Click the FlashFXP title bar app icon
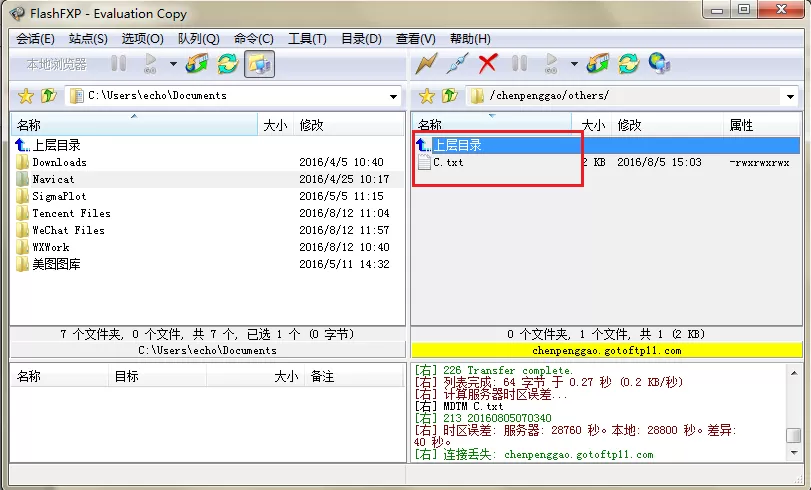811x490 pixels. (18, 13)
